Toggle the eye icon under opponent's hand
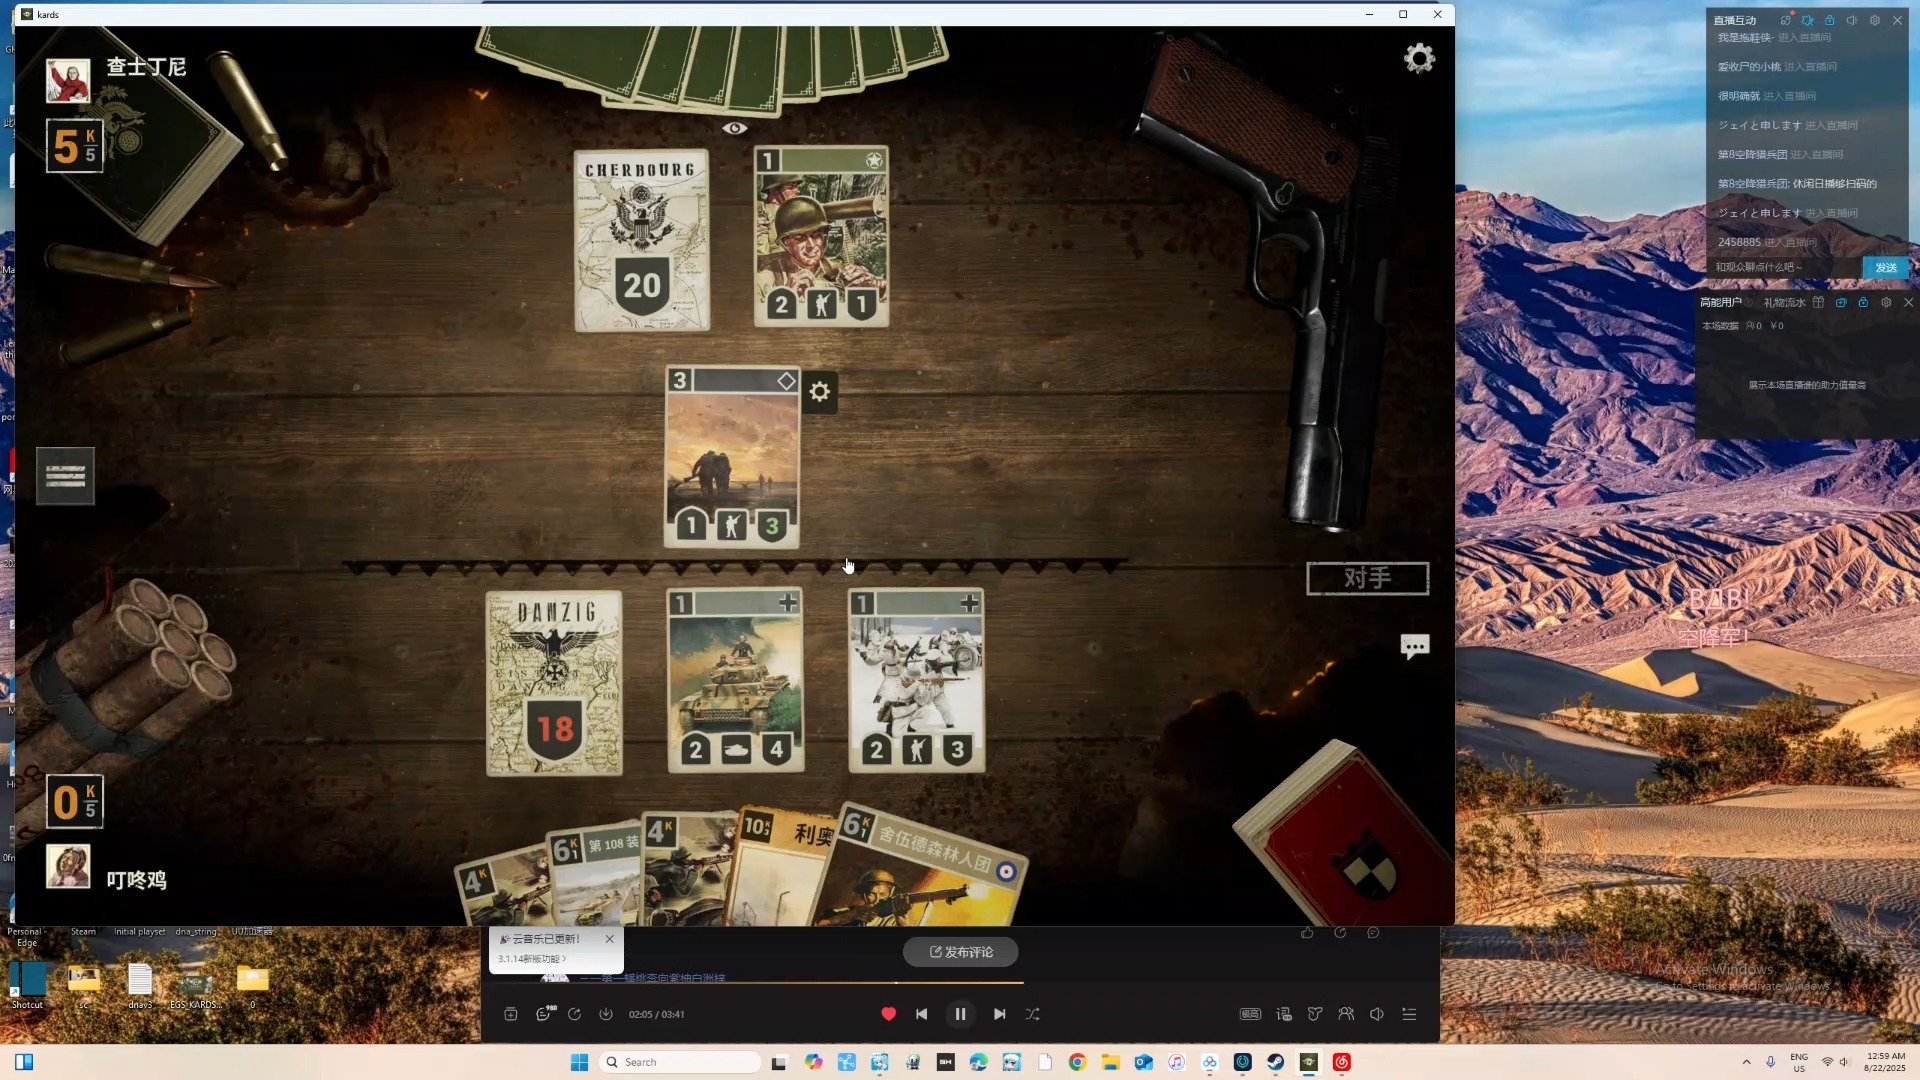The height and width of the screenshot is (1080, 1920). (735, 128)
